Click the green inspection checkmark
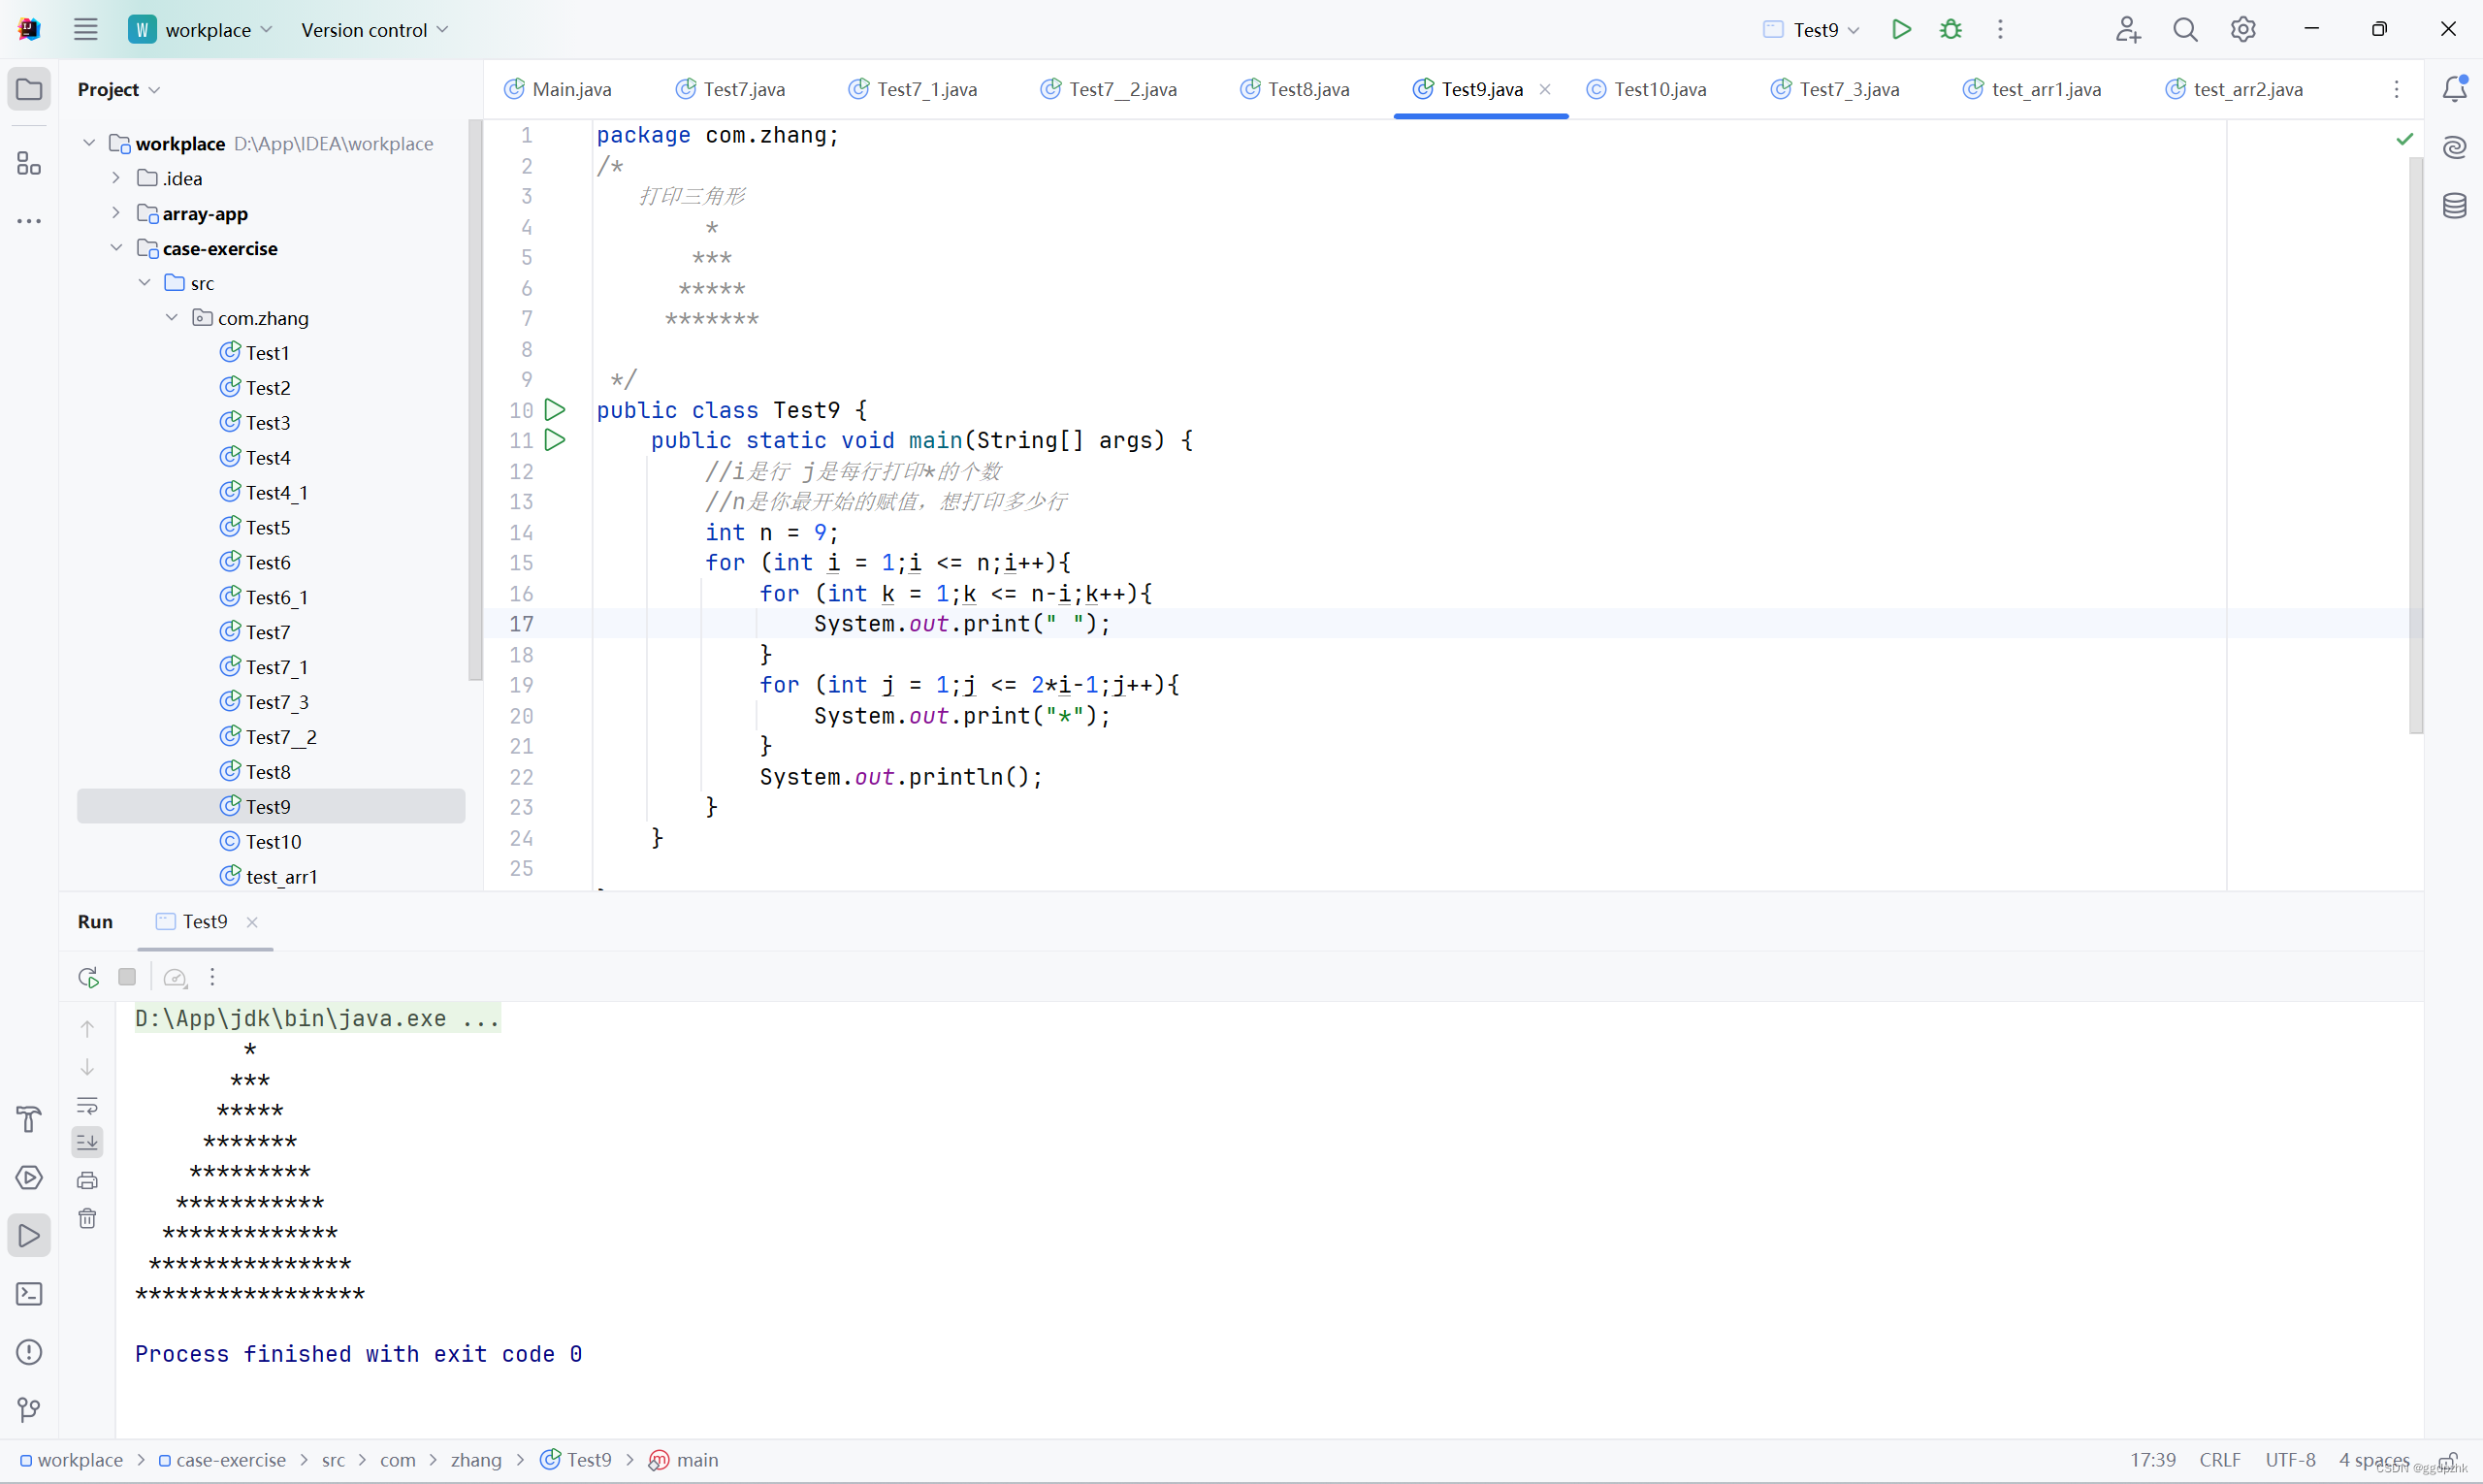Viewport: 2483px width, 1484px height. (2405, 139)
